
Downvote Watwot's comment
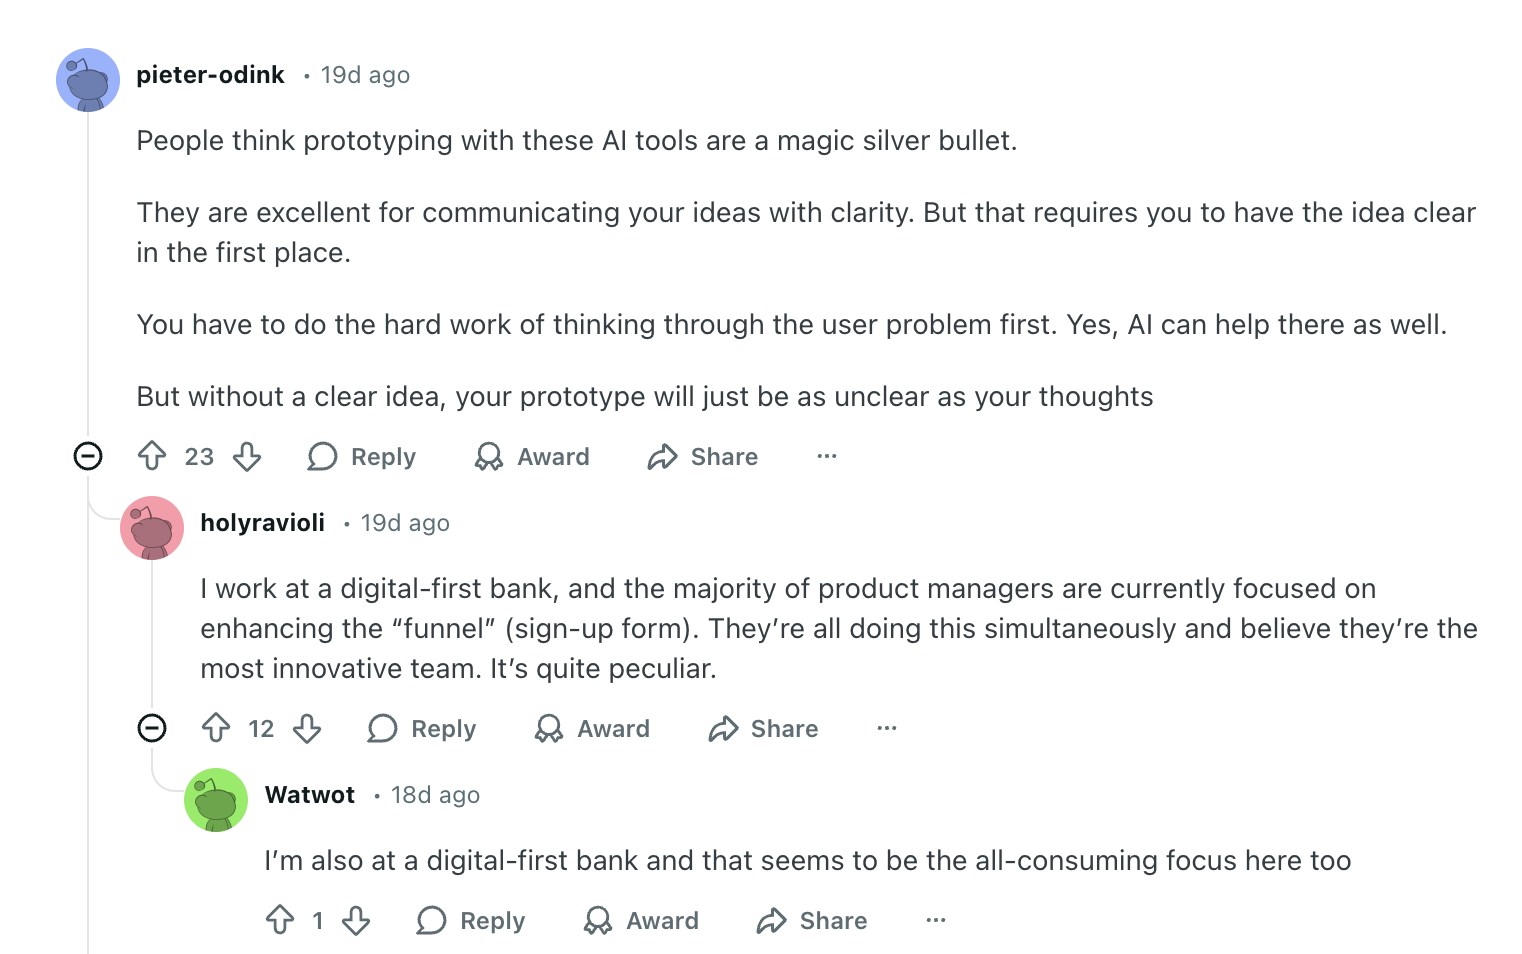coord(356,921)
